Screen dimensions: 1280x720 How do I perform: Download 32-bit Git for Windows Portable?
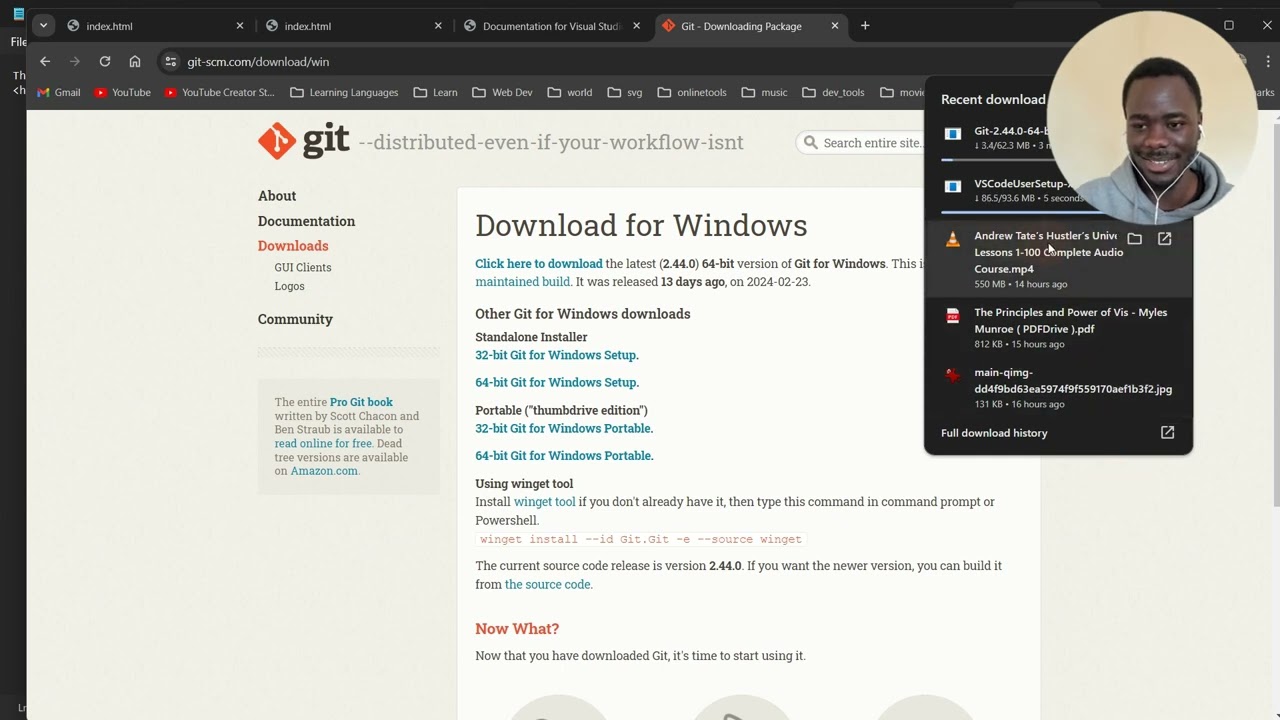tap(564, 428)
